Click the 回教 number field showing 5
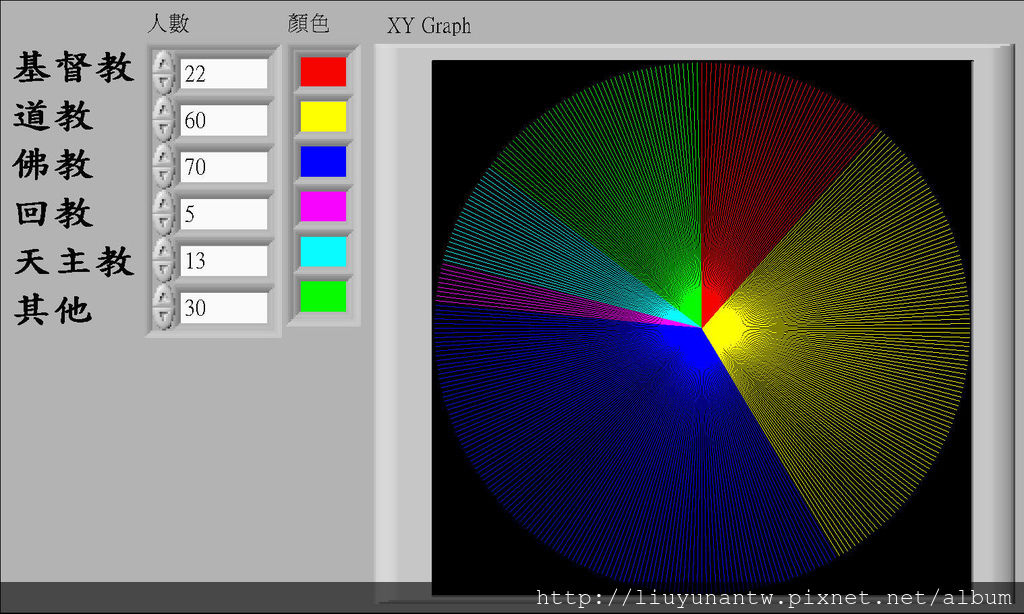This screenshot has height=614, width=1024. (223, 214)
